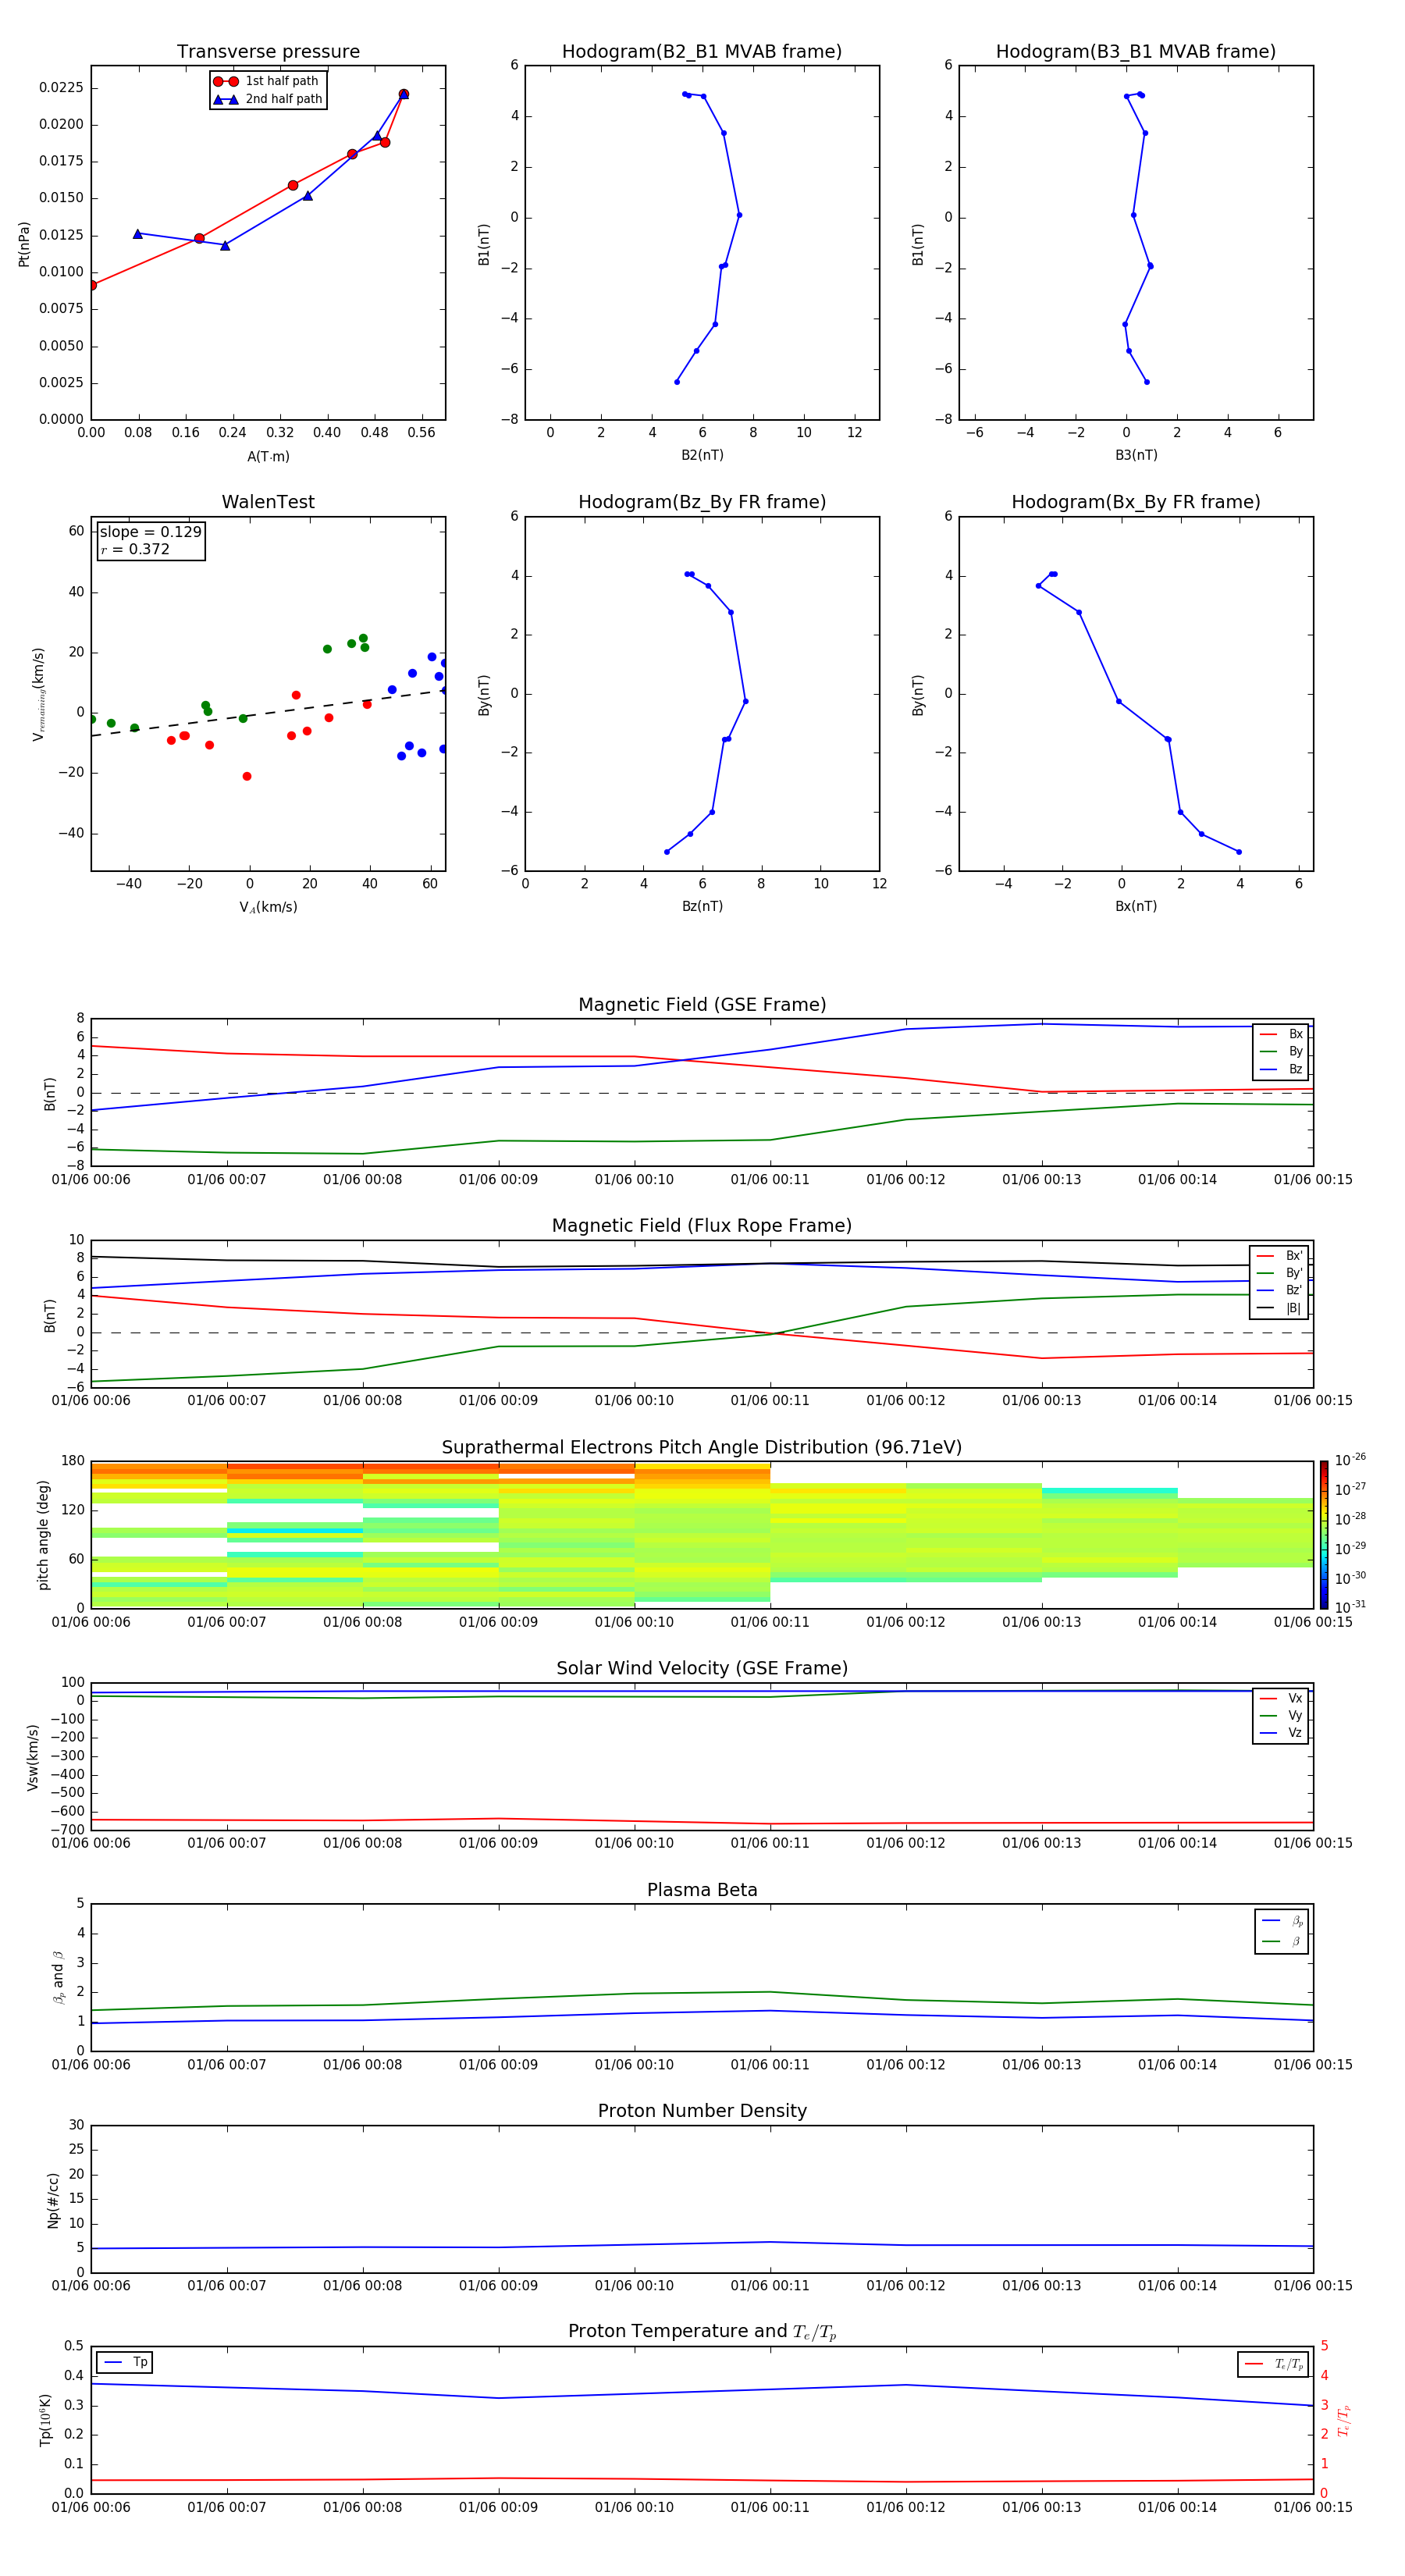The width and height of the screenshot is (1405, 2576).
Task: Click the Magnetic Field (GSE Frame) title
Action: coord(702,1004)
